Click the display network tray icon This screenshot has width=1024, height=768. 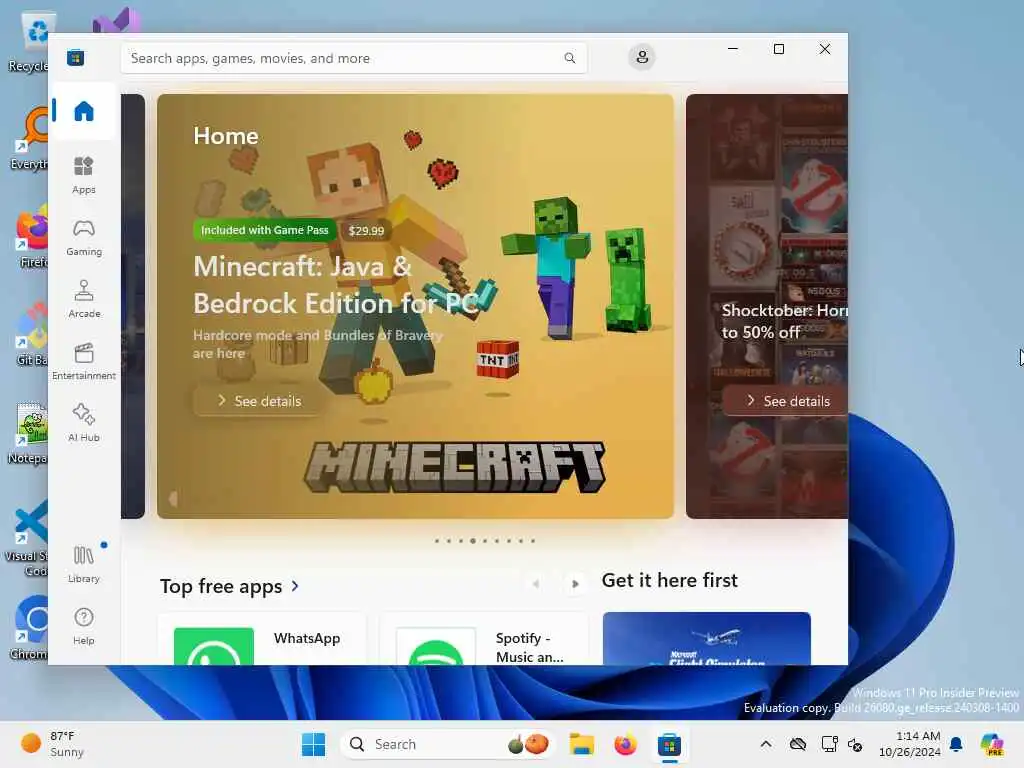point(829,744)
